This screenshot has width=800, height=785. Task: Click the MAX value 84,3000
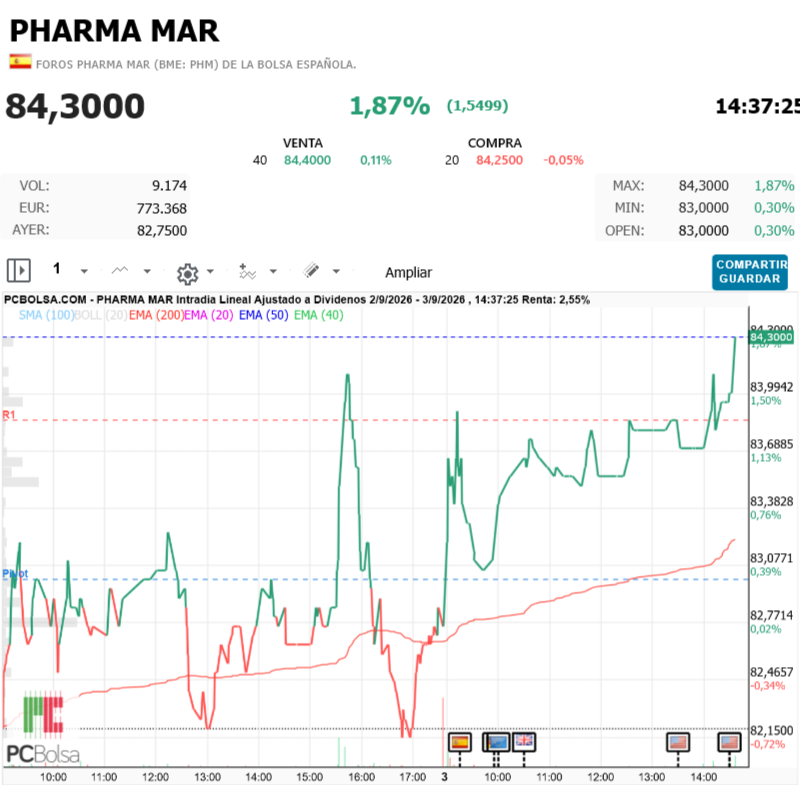coord(704,186)
